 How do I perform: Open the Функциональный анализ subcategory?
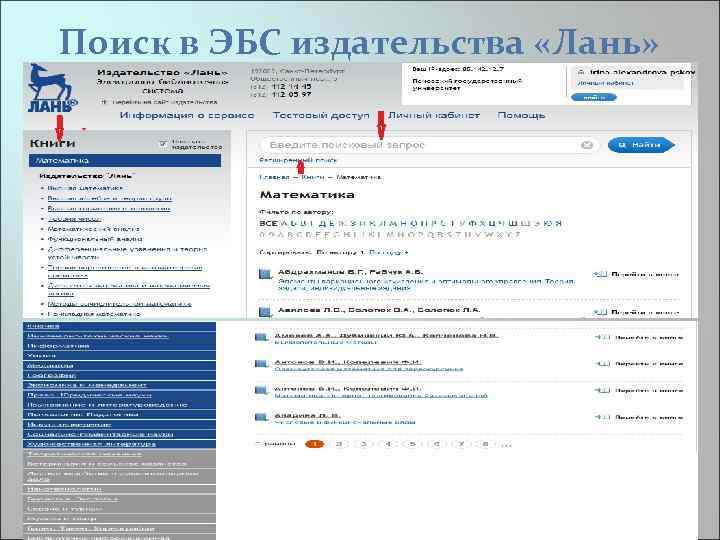tap(95, 239)
